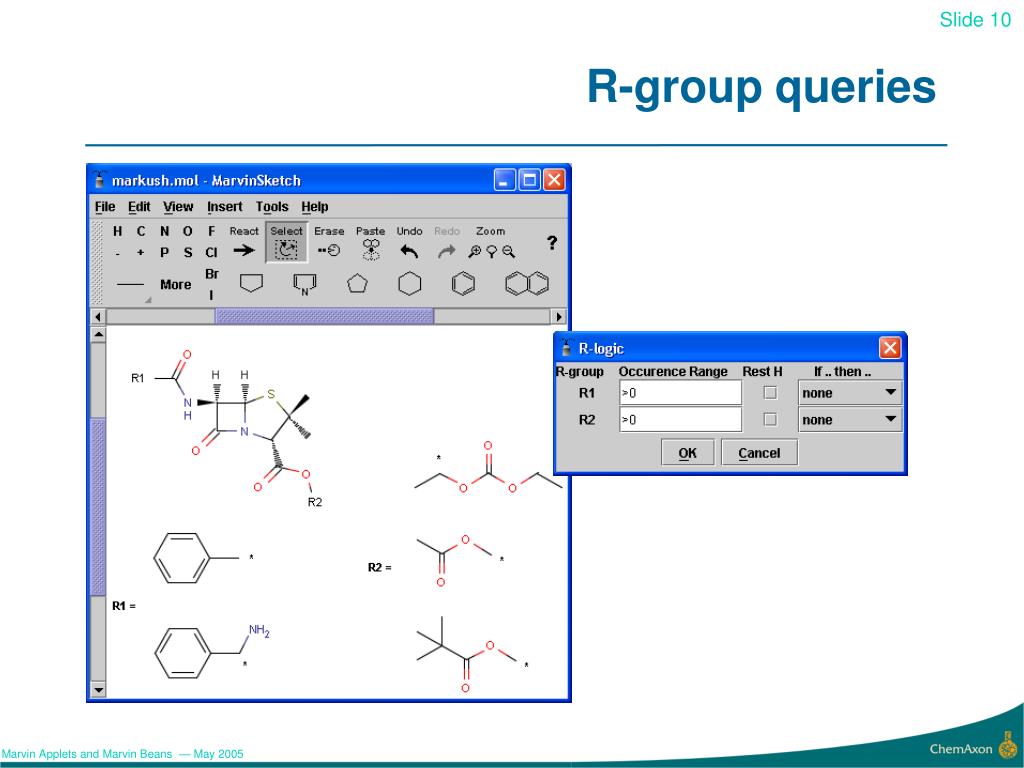This screenshot has width=1024, height=768.
Task: Click the "R1 =" definition label
Action: coord(124,606)
